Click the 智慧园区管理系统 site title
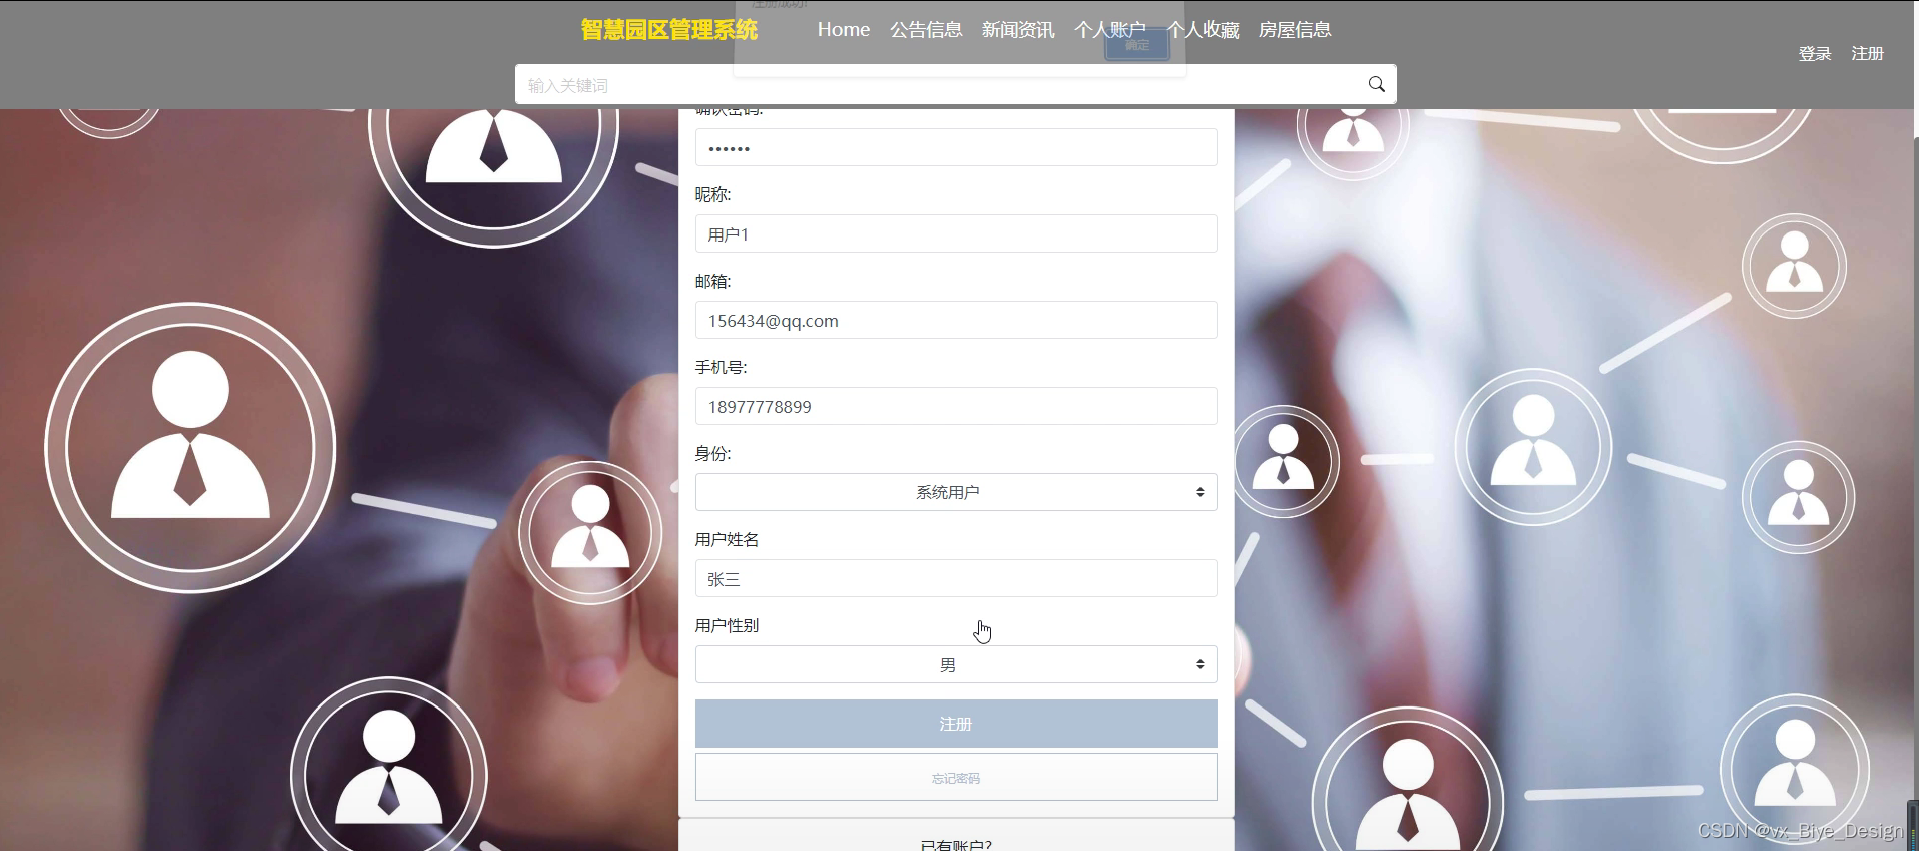Screen dimensions: 1919x851 (669, 30)
